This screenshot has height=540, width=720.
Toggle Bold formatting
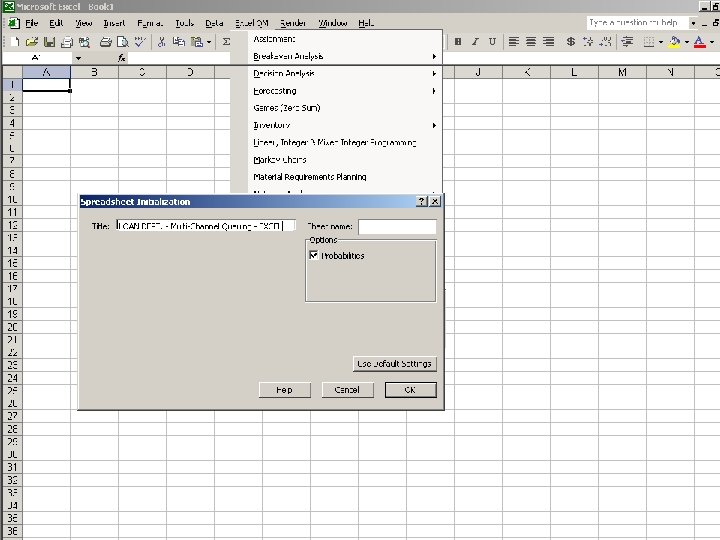458,42
